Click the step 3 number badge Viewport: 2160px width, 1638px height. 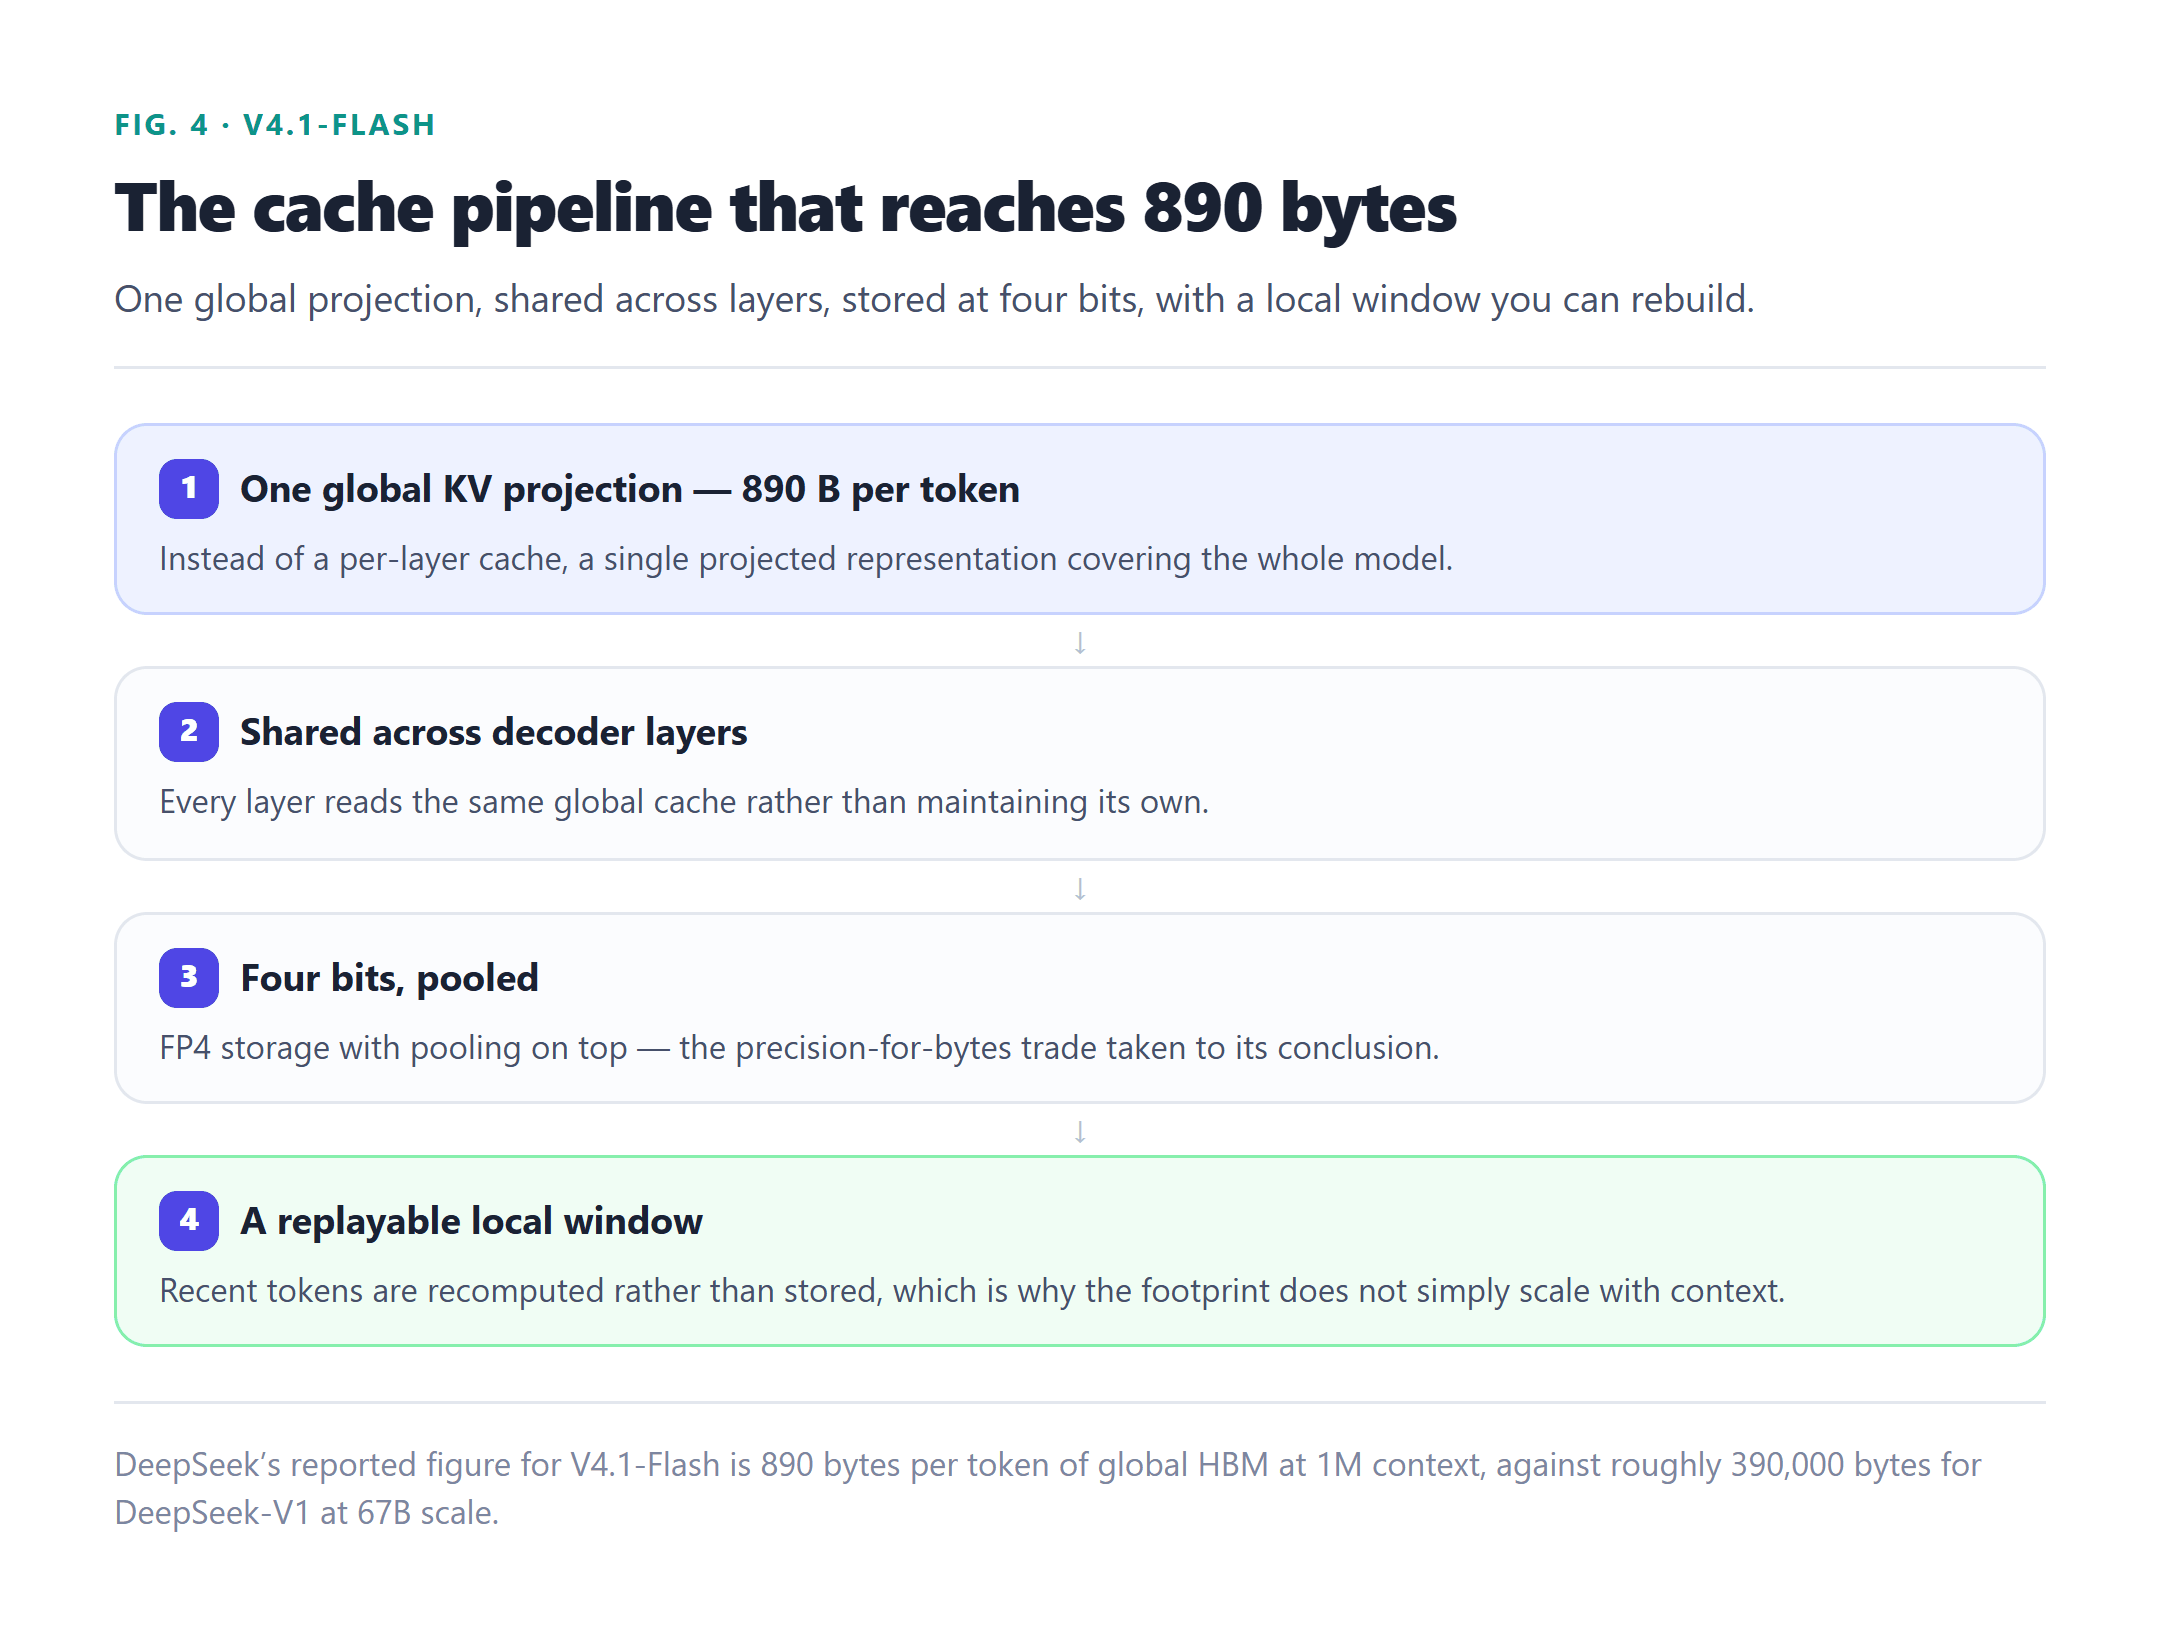click(189, 978)
